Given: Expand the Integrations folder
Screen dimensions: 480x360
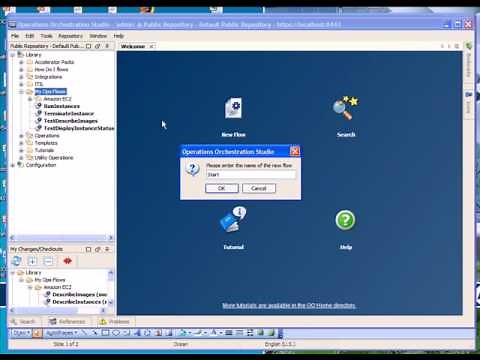Looking at the screenshot, I should pos(21,77).
